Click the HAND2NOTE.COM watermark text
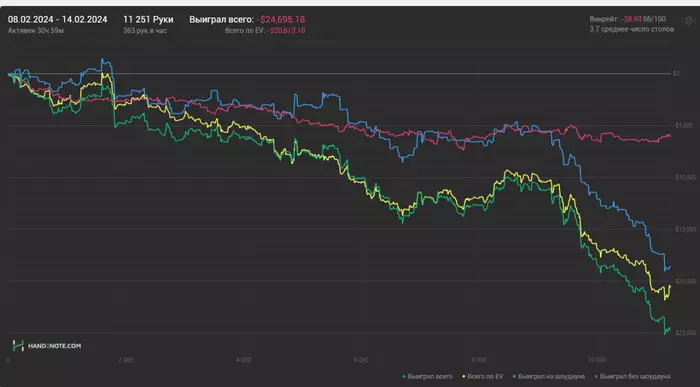This screenshot has height=387, width=700. (54, 346)
